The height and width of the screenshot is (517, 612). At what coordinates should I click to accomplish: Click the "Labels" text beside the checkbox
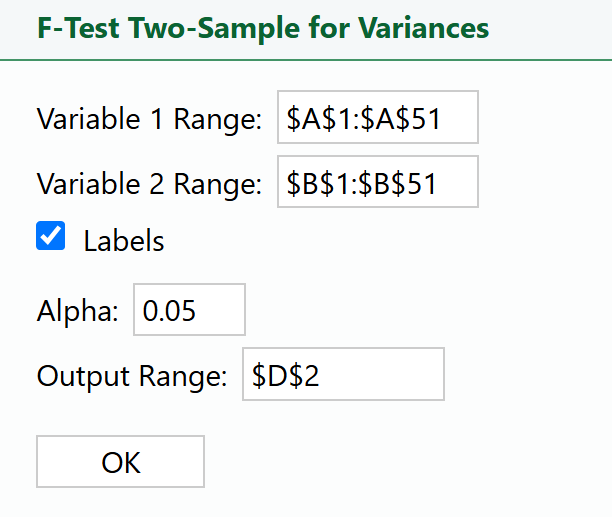[x=124, y=241]
